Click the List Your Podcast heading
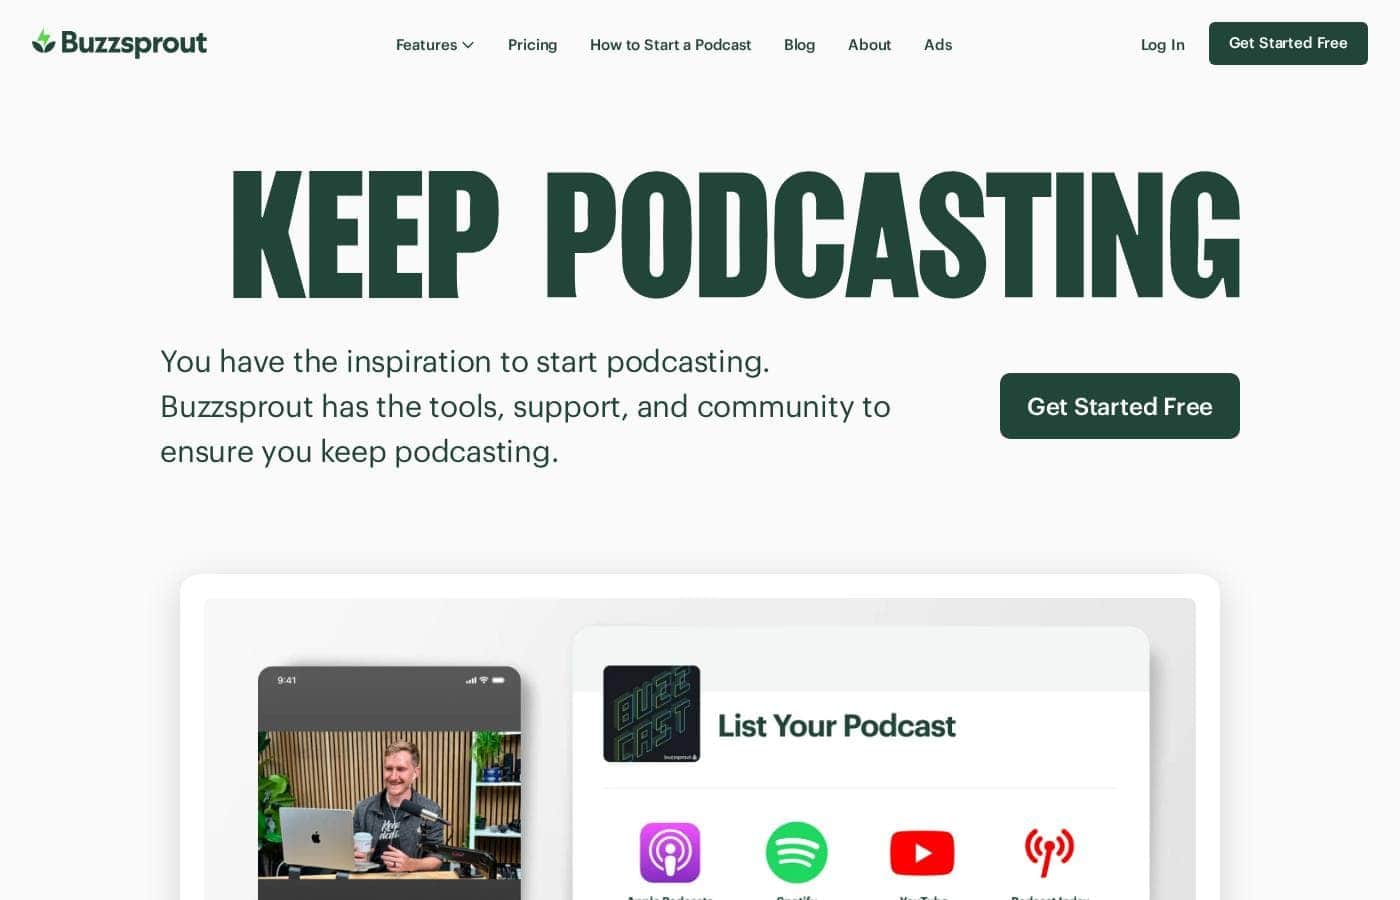This screenshot has height=900, width=1400. point(837,726)
